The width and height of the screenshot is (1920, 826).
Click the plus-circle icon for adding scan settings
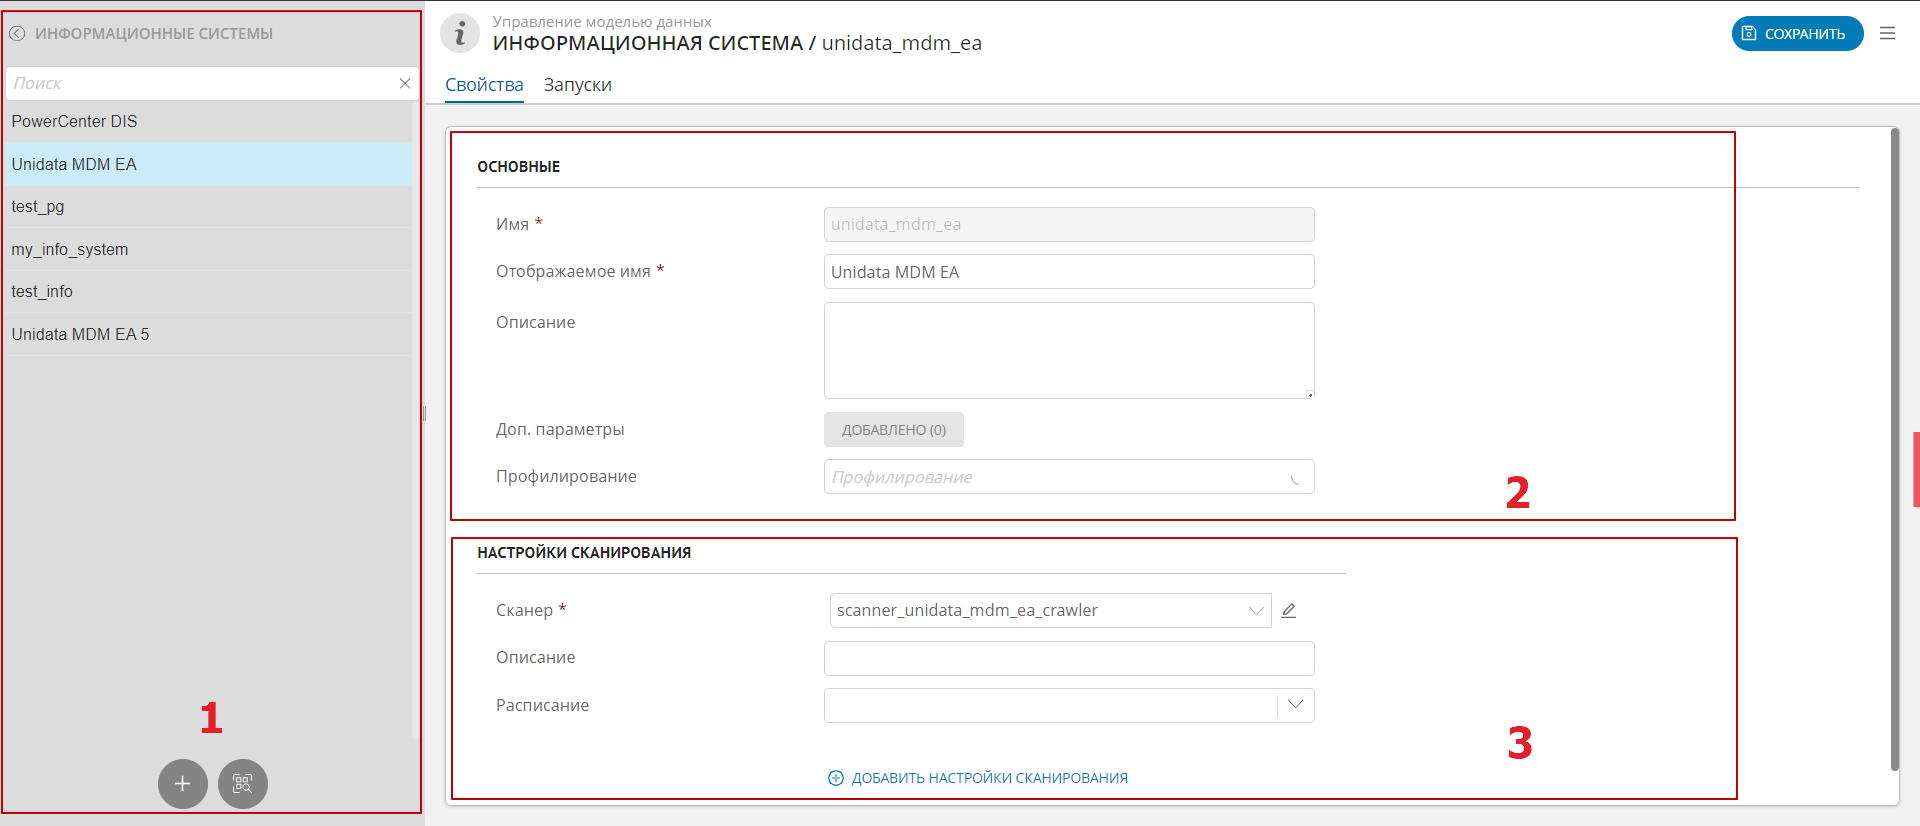click(836, 778)
